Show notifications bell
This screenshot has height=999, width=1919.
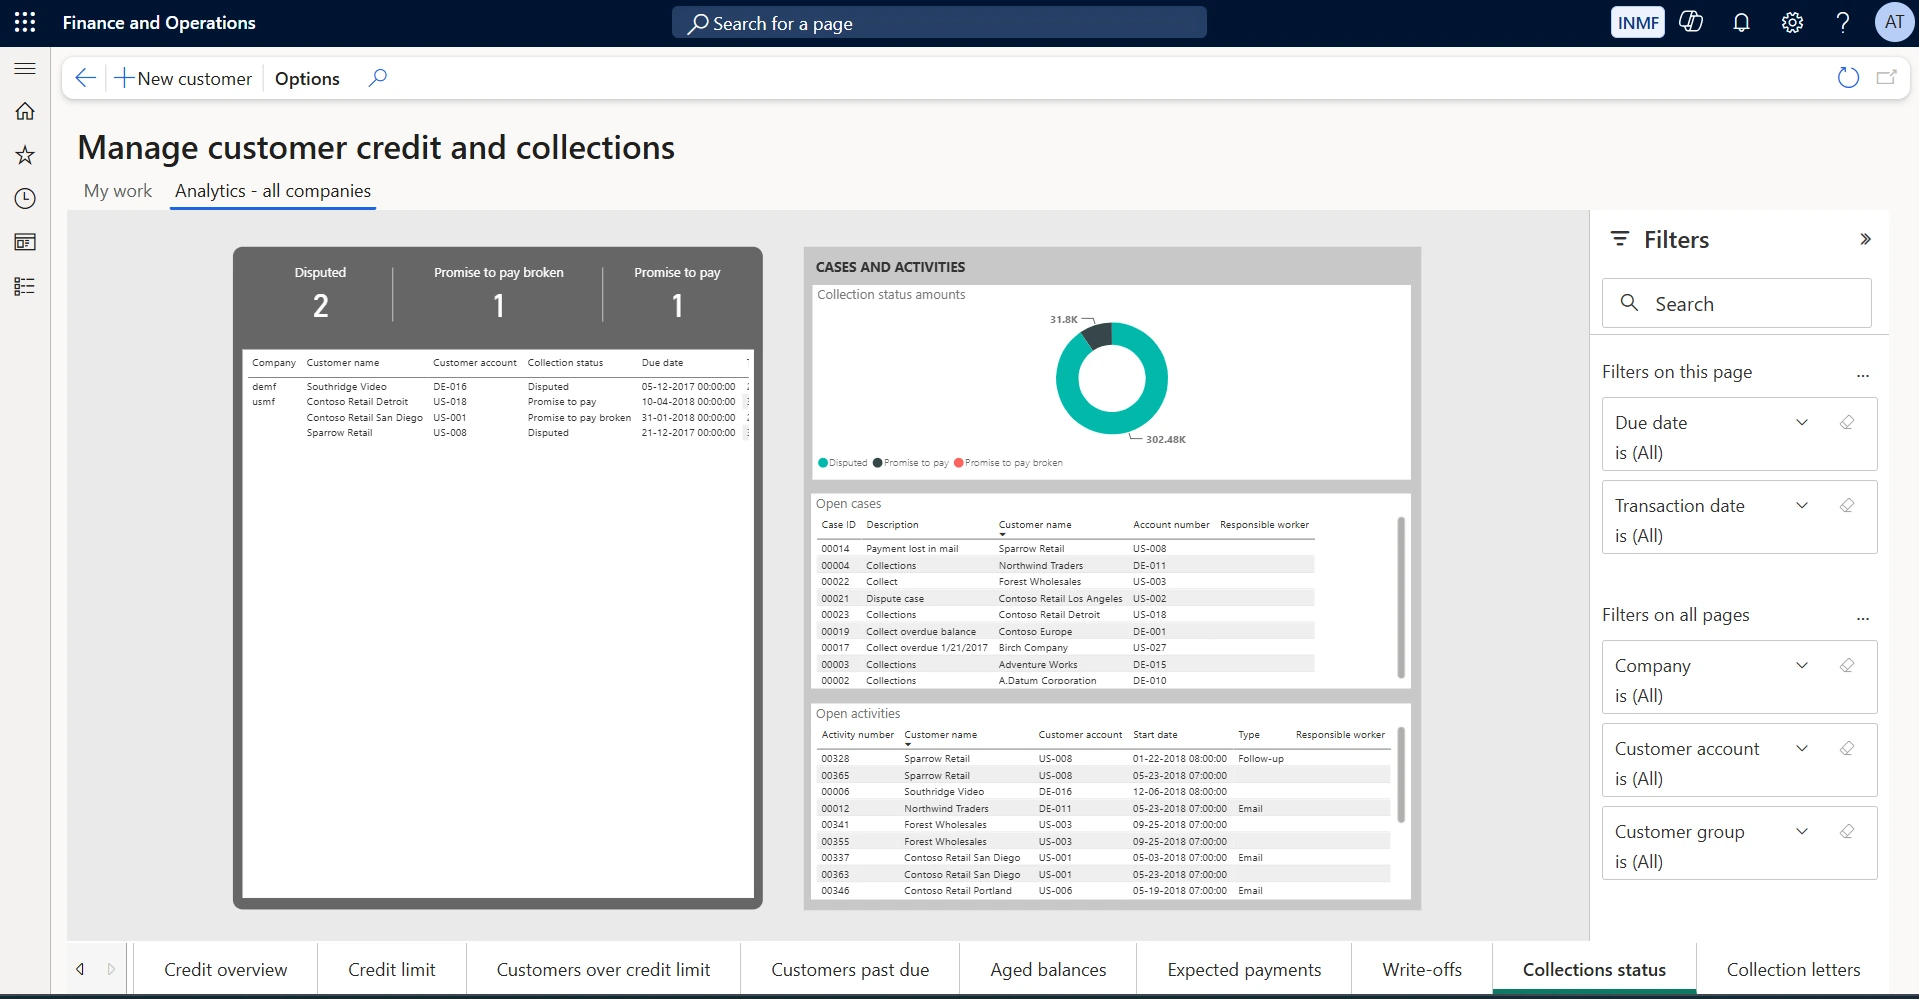1741,22
